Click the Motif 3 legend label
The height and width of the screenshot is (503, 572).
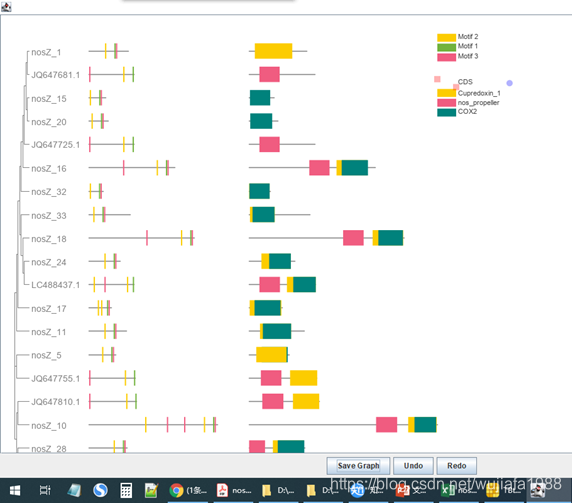(468, 56)
